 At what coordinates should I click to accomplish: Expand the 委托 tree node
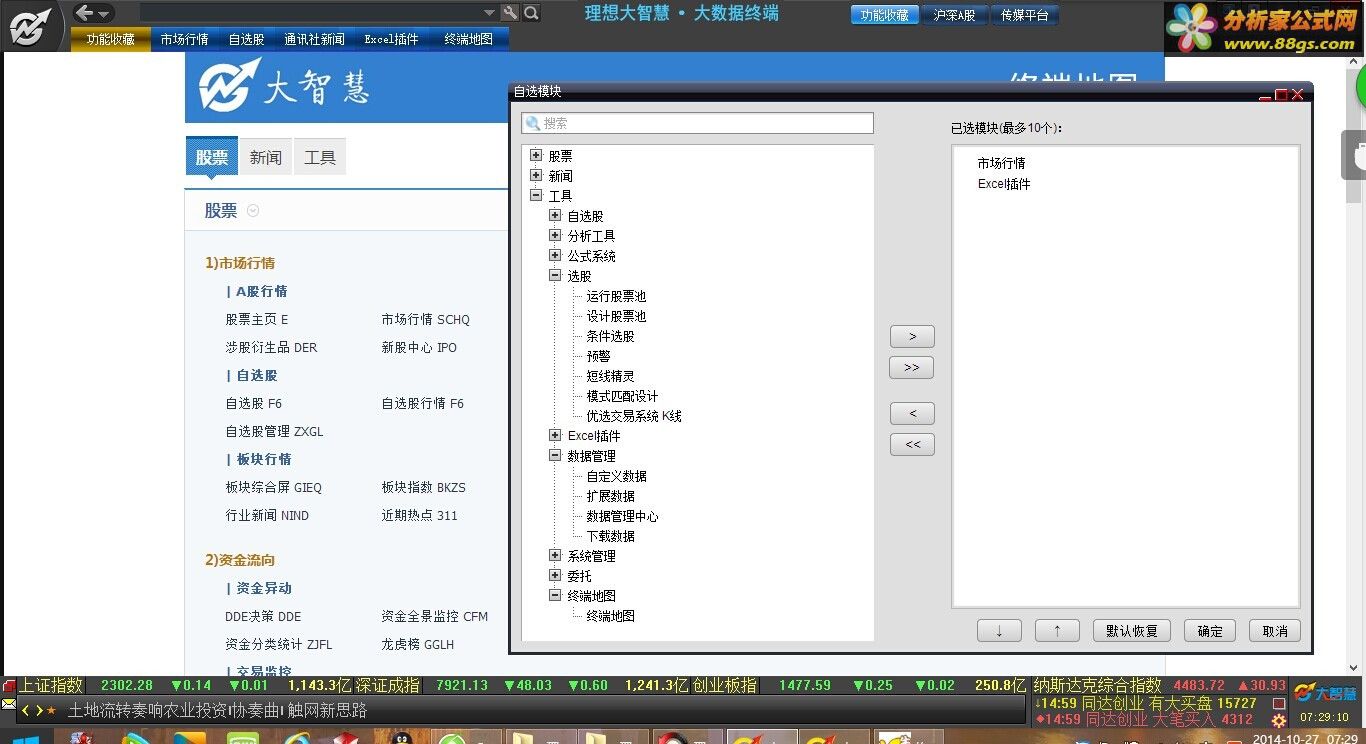click(555, 576)
